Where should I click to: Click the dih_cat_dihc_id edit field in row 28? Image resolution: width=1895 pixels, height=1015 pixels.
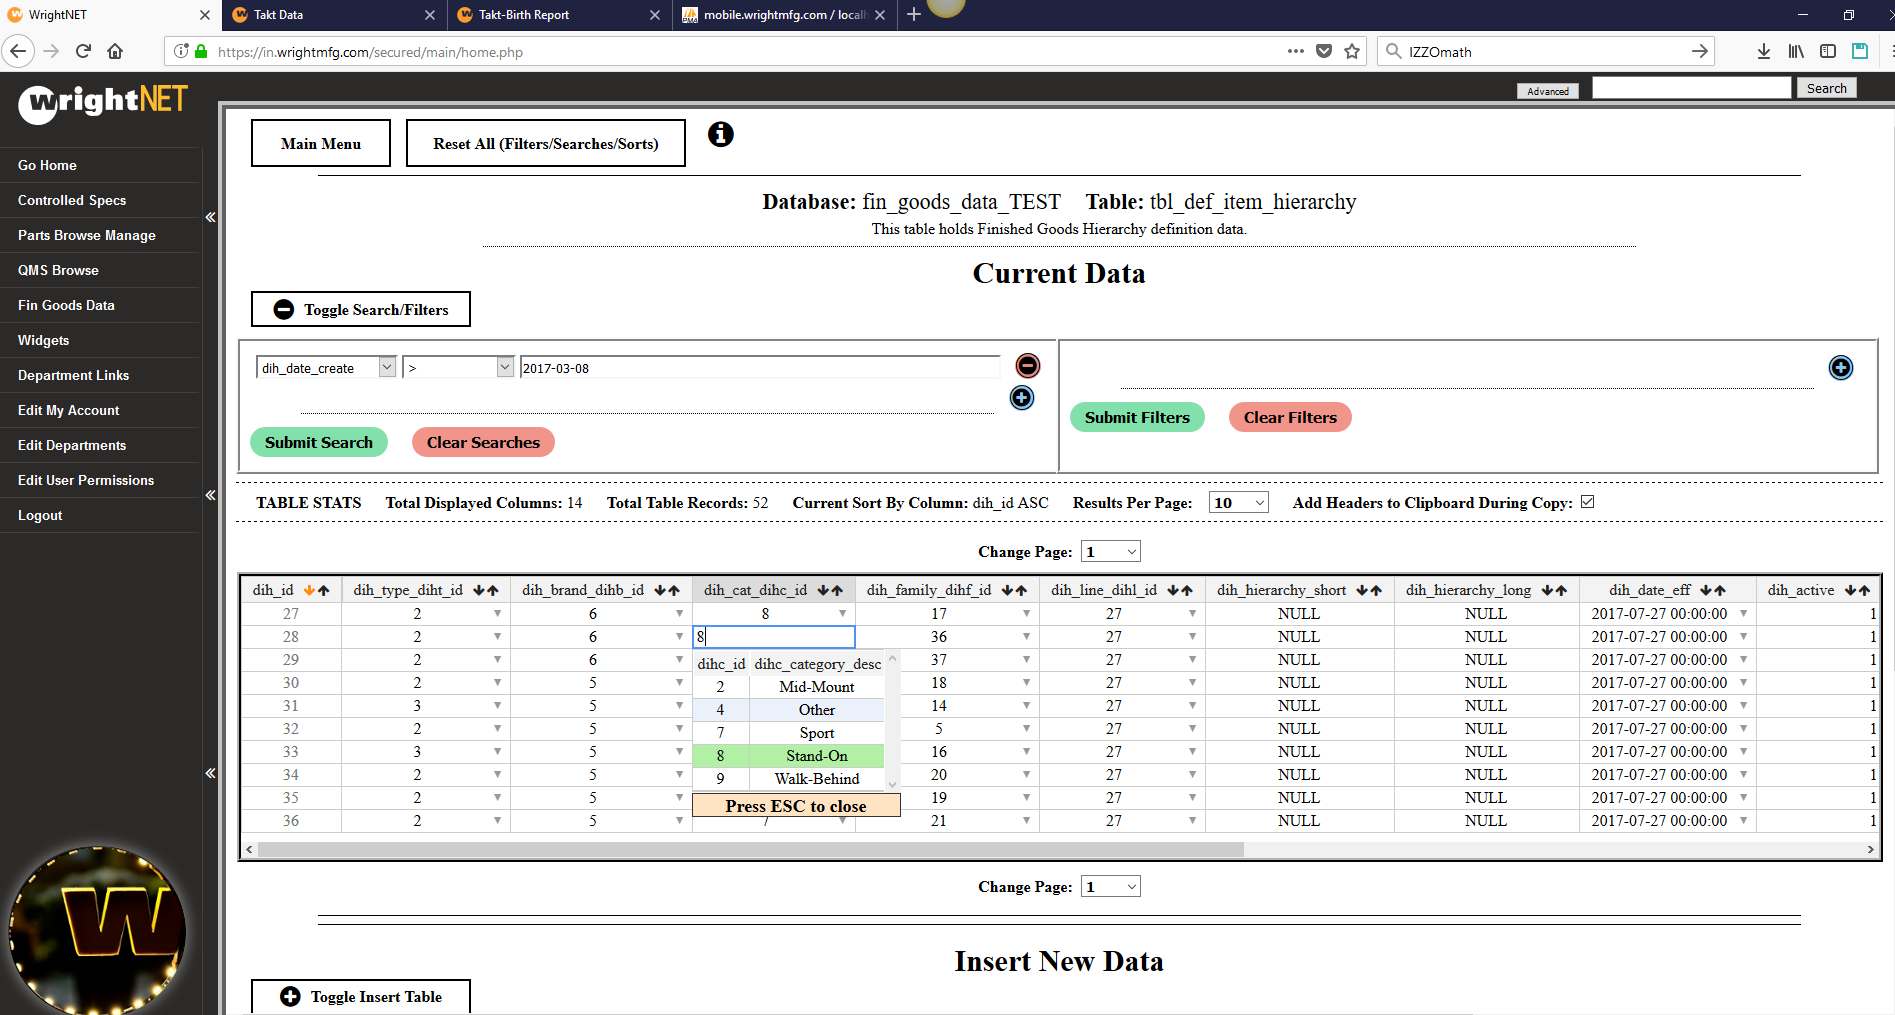(774, 636)
